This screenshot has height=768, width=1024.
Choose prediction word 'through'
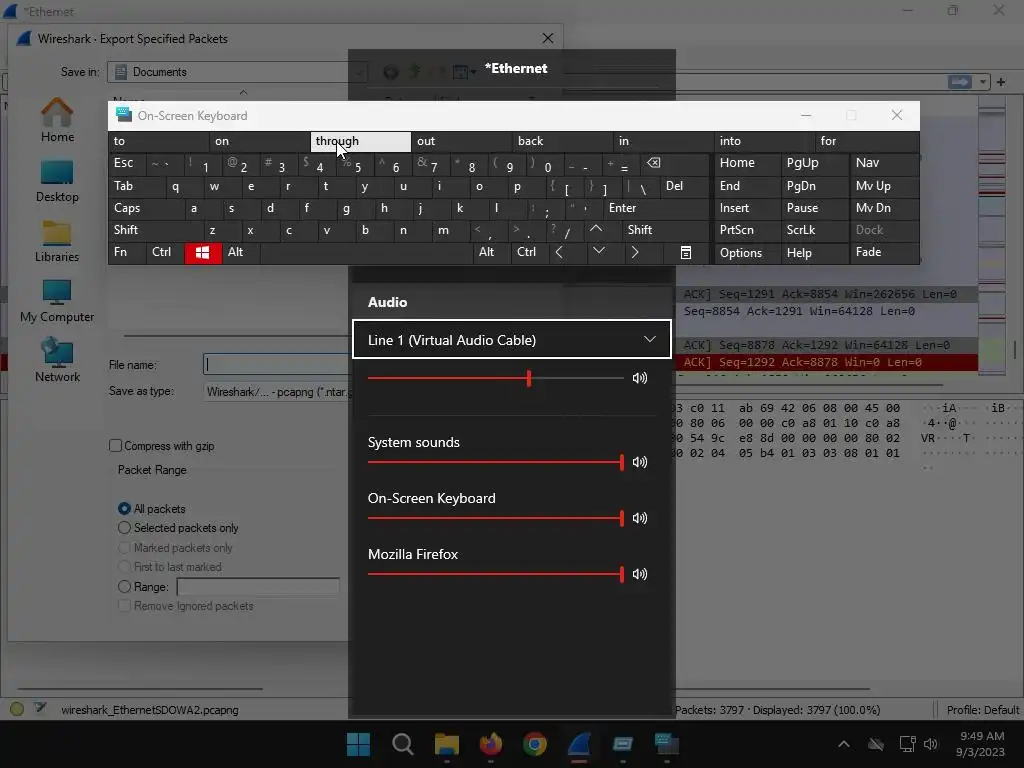[x=360, y=141]
